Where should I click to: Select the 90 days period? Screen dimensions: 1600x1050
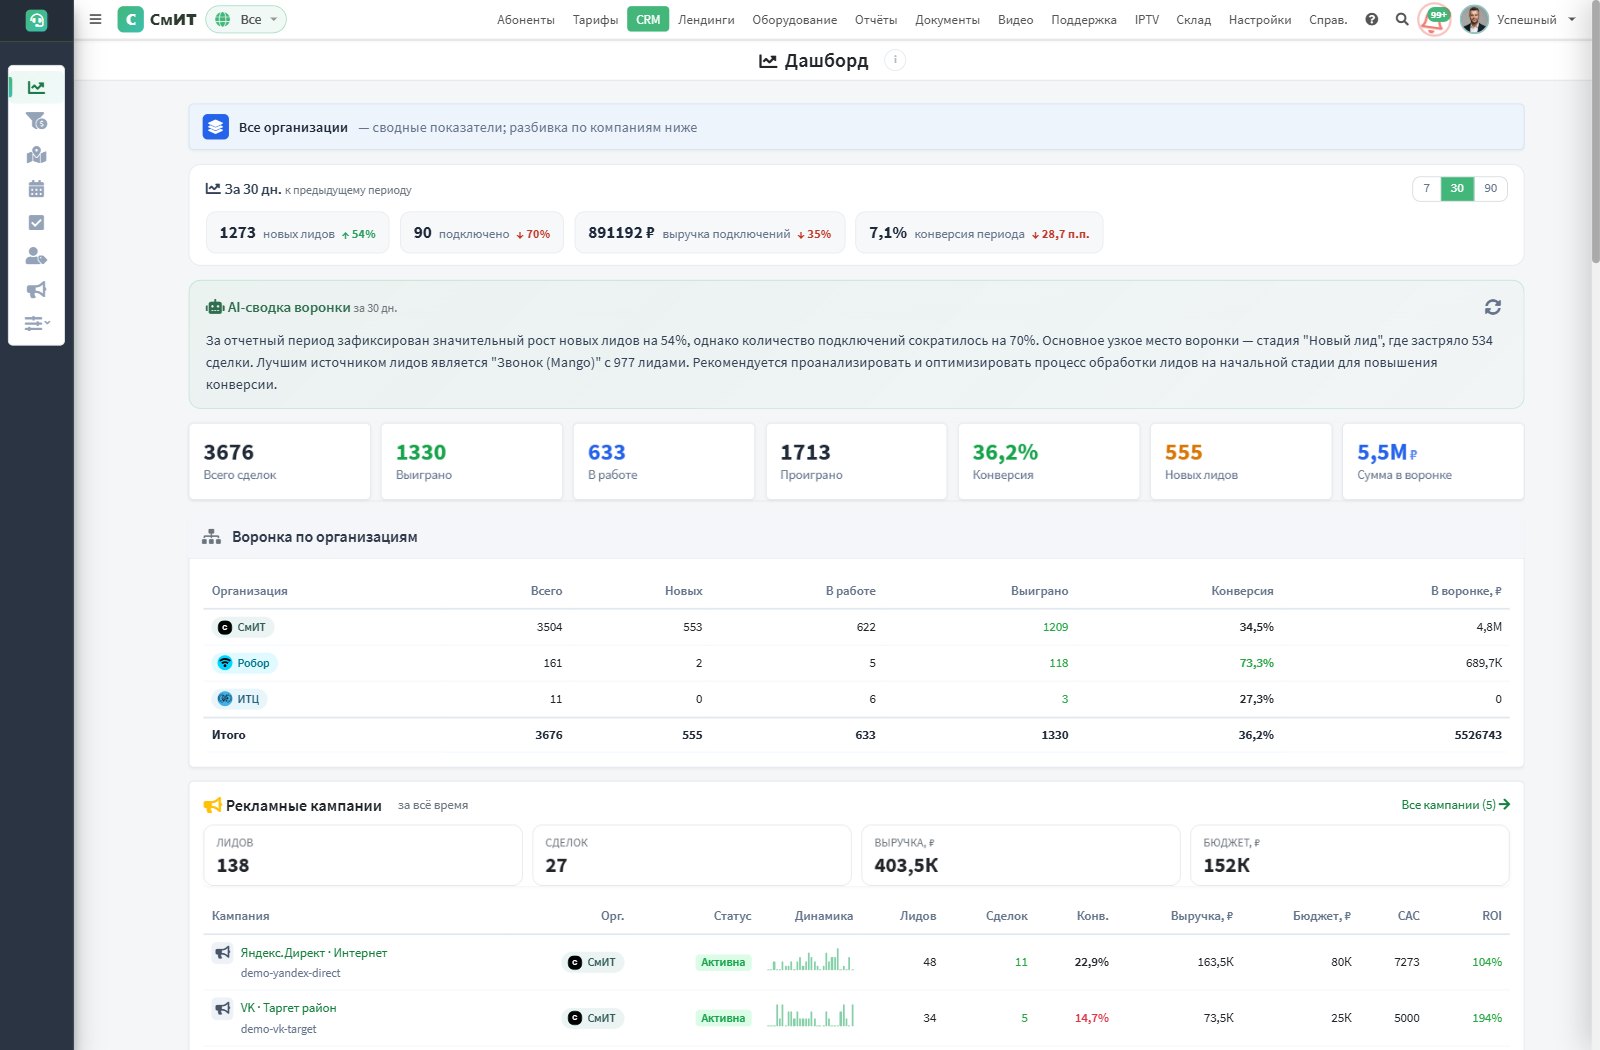pos(1490,188)
